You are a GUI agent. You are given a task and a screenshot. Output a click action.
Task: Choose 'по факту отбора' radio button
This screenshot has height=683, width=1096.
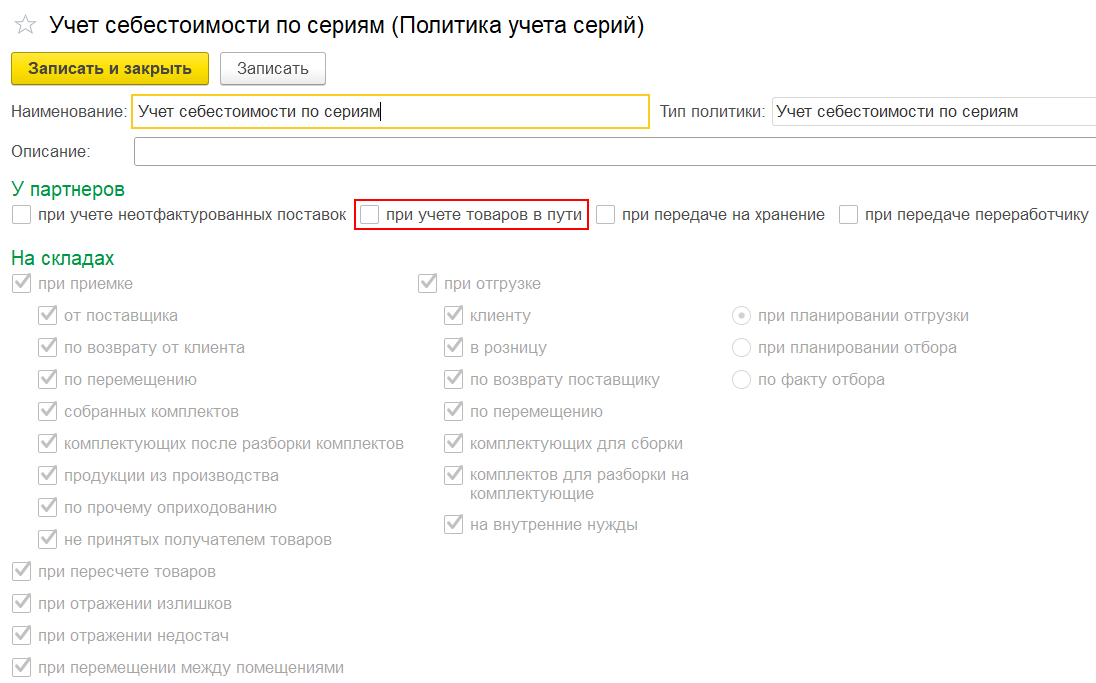tap(742, 379)
